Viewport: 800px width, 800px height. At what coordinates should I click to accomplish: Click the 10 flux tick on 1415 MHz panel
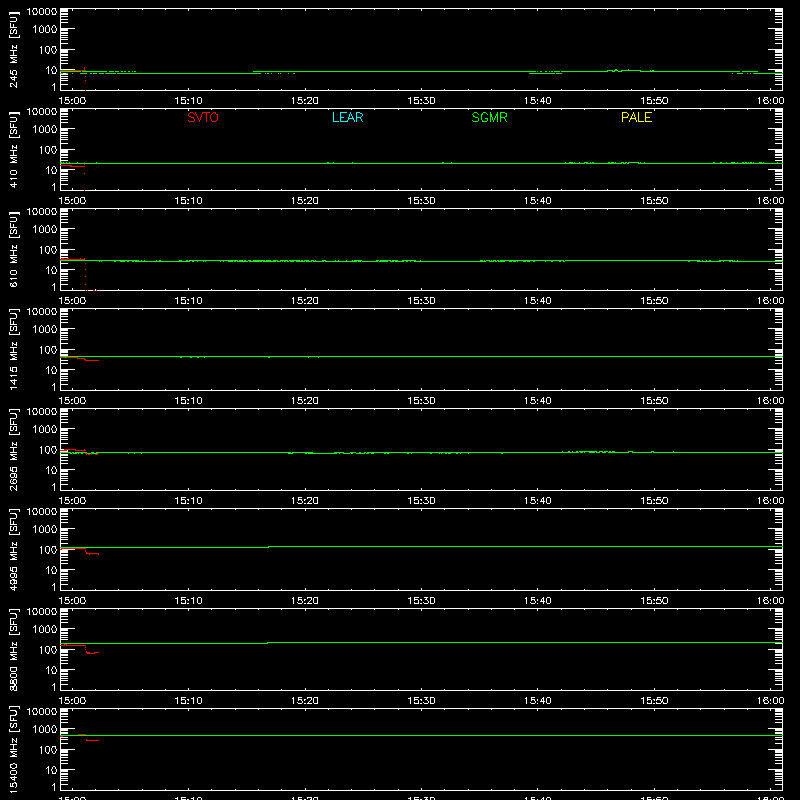click(51, 370)
